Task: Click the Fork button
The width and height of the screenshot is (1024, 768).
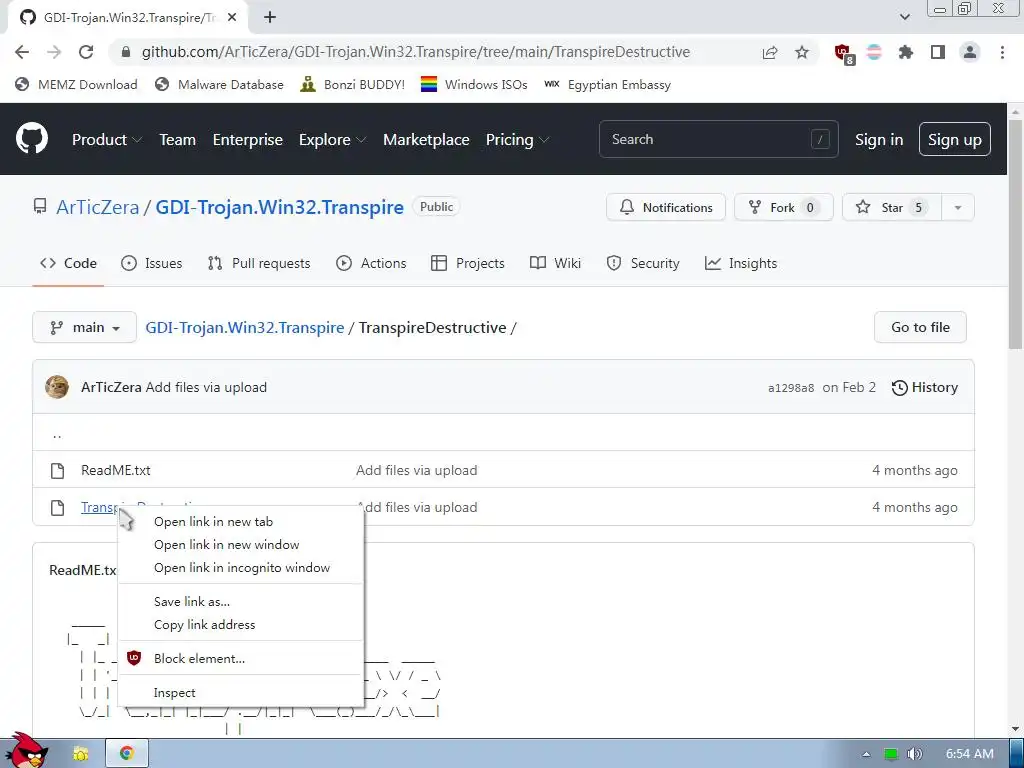Action: tap(783, 207)
